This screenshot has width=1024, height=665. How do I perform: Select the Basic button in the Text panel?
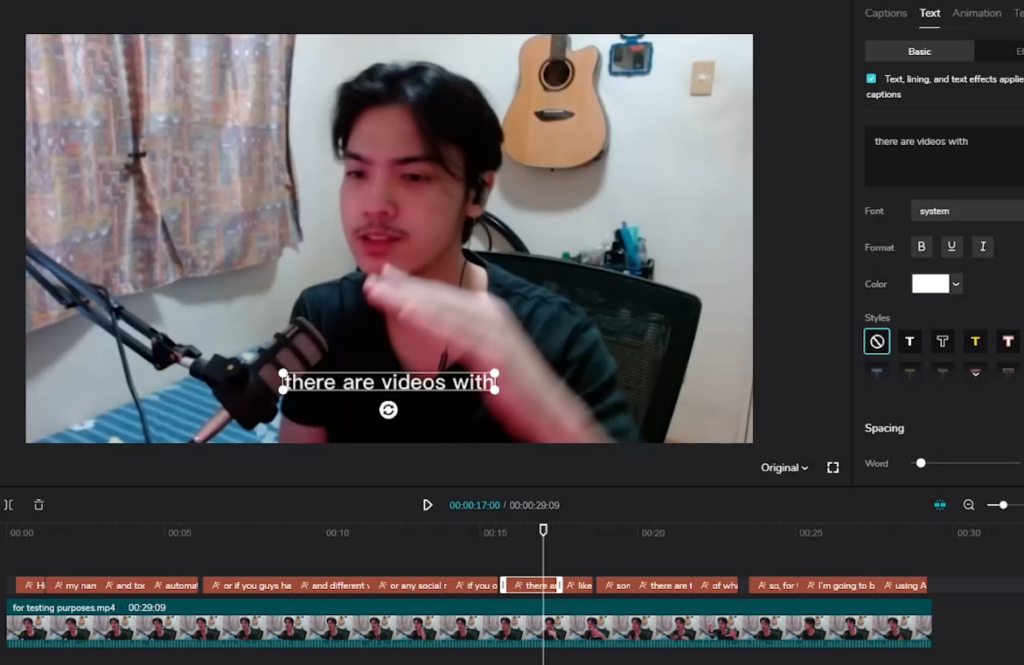click(918, 51)
